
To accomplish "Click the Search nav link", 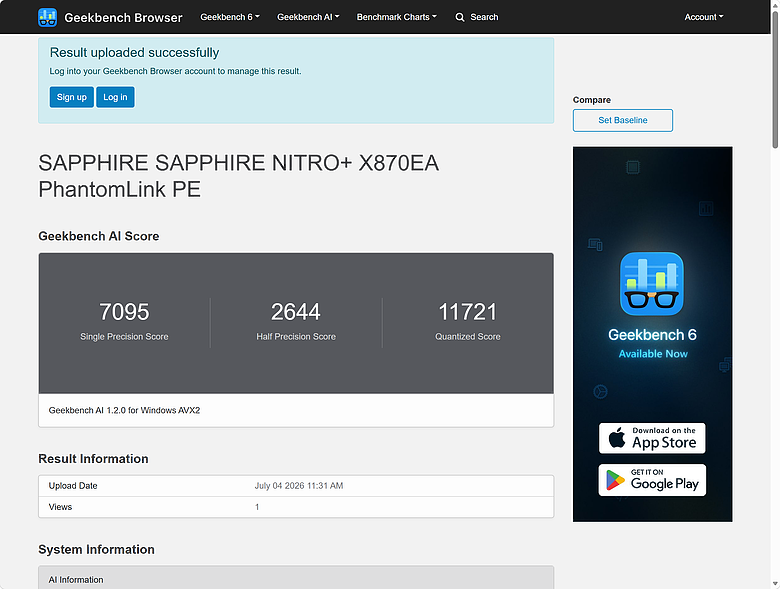I will (484, 17).
